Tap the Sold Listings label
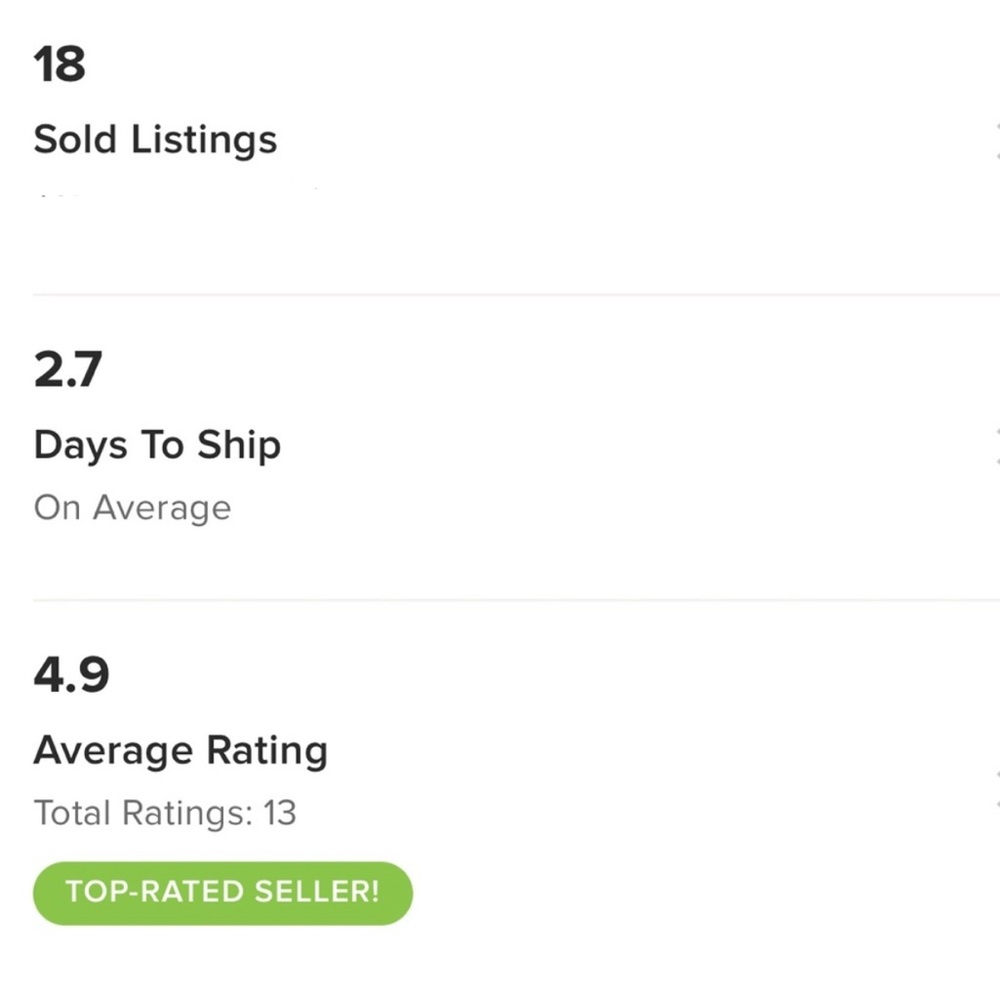The image size is (1000, 1000). (155, 139)
